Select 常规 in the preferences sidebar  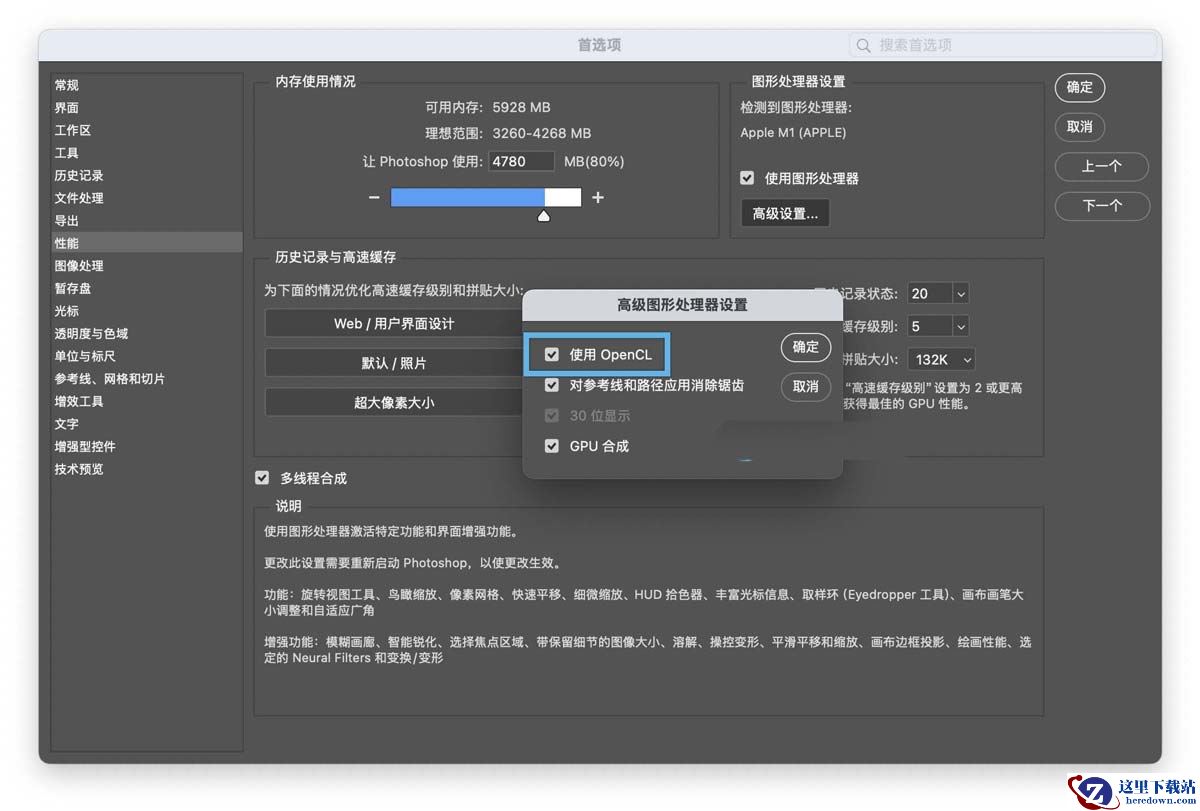[x=67, y=85]
